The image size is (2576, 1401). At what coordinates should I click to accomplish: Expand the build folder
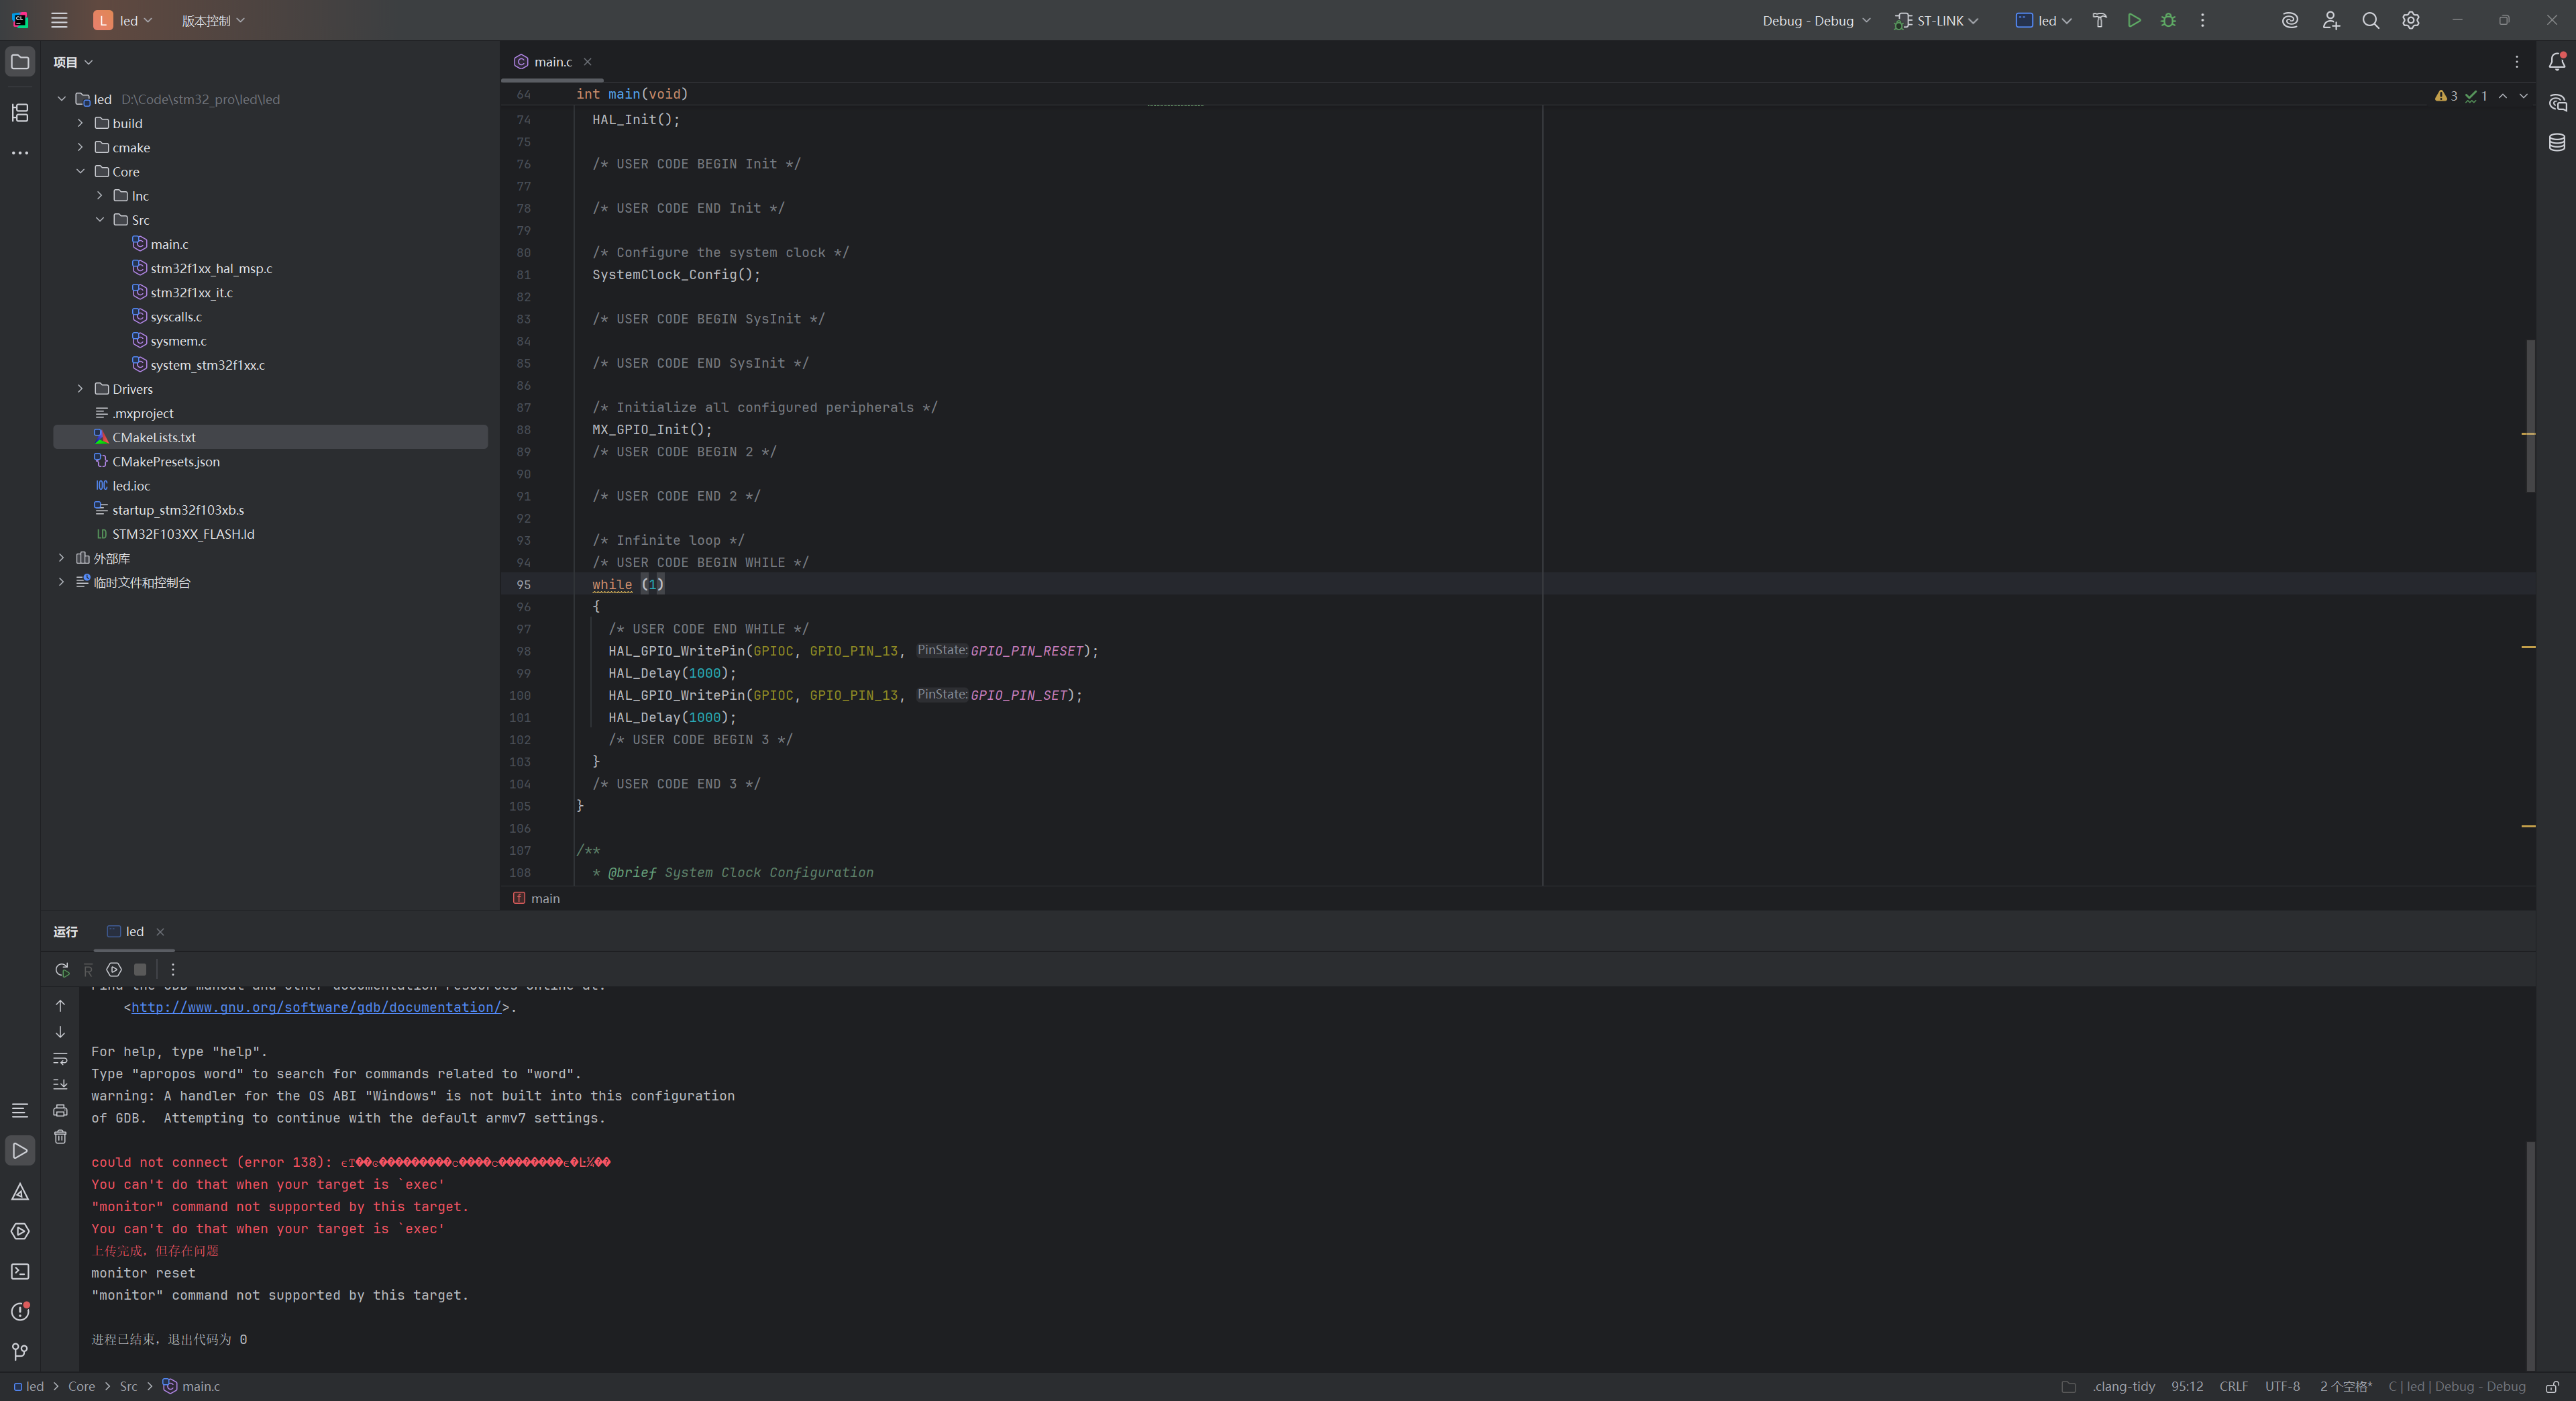80,123
